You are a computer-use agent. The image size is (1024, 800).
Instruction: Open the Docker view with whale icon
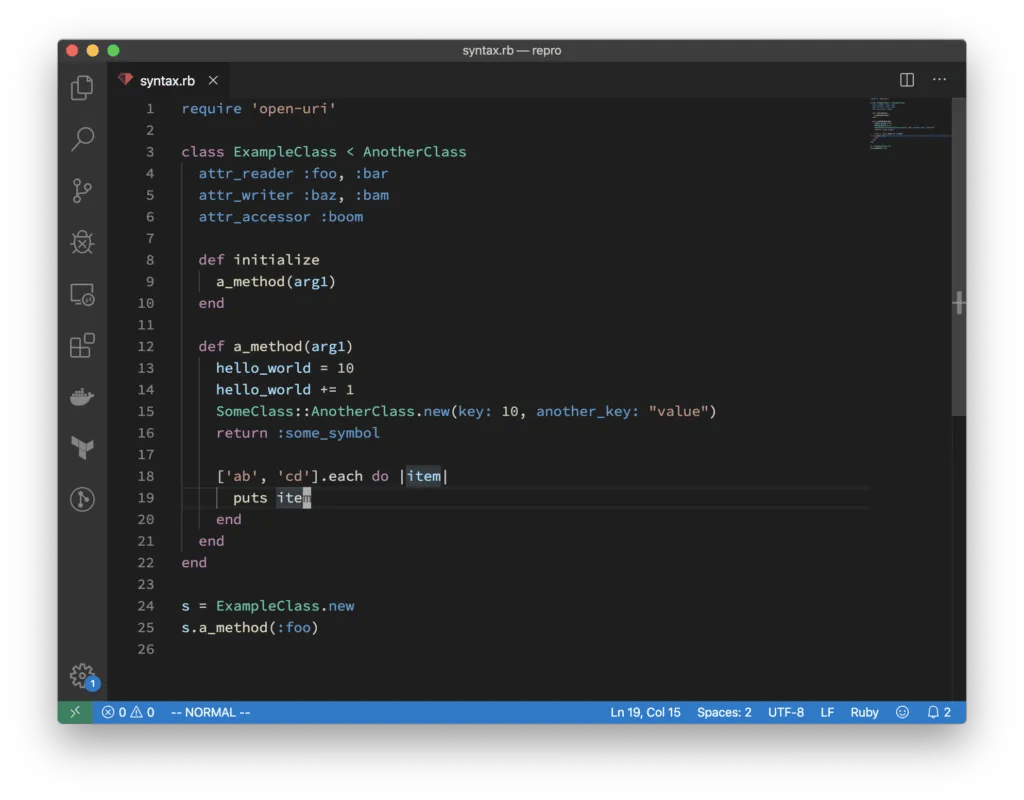click(82, 396)
